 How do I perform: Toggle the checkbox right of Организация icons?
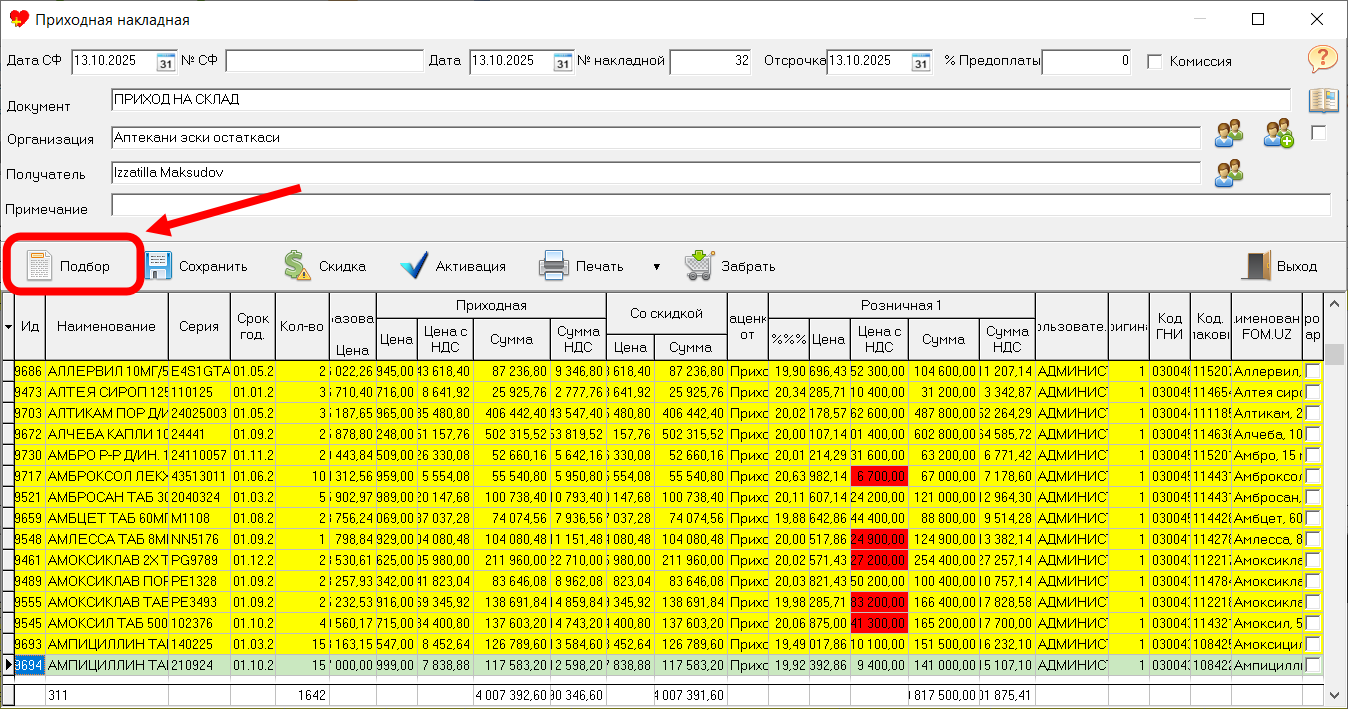coord(1318,133)
